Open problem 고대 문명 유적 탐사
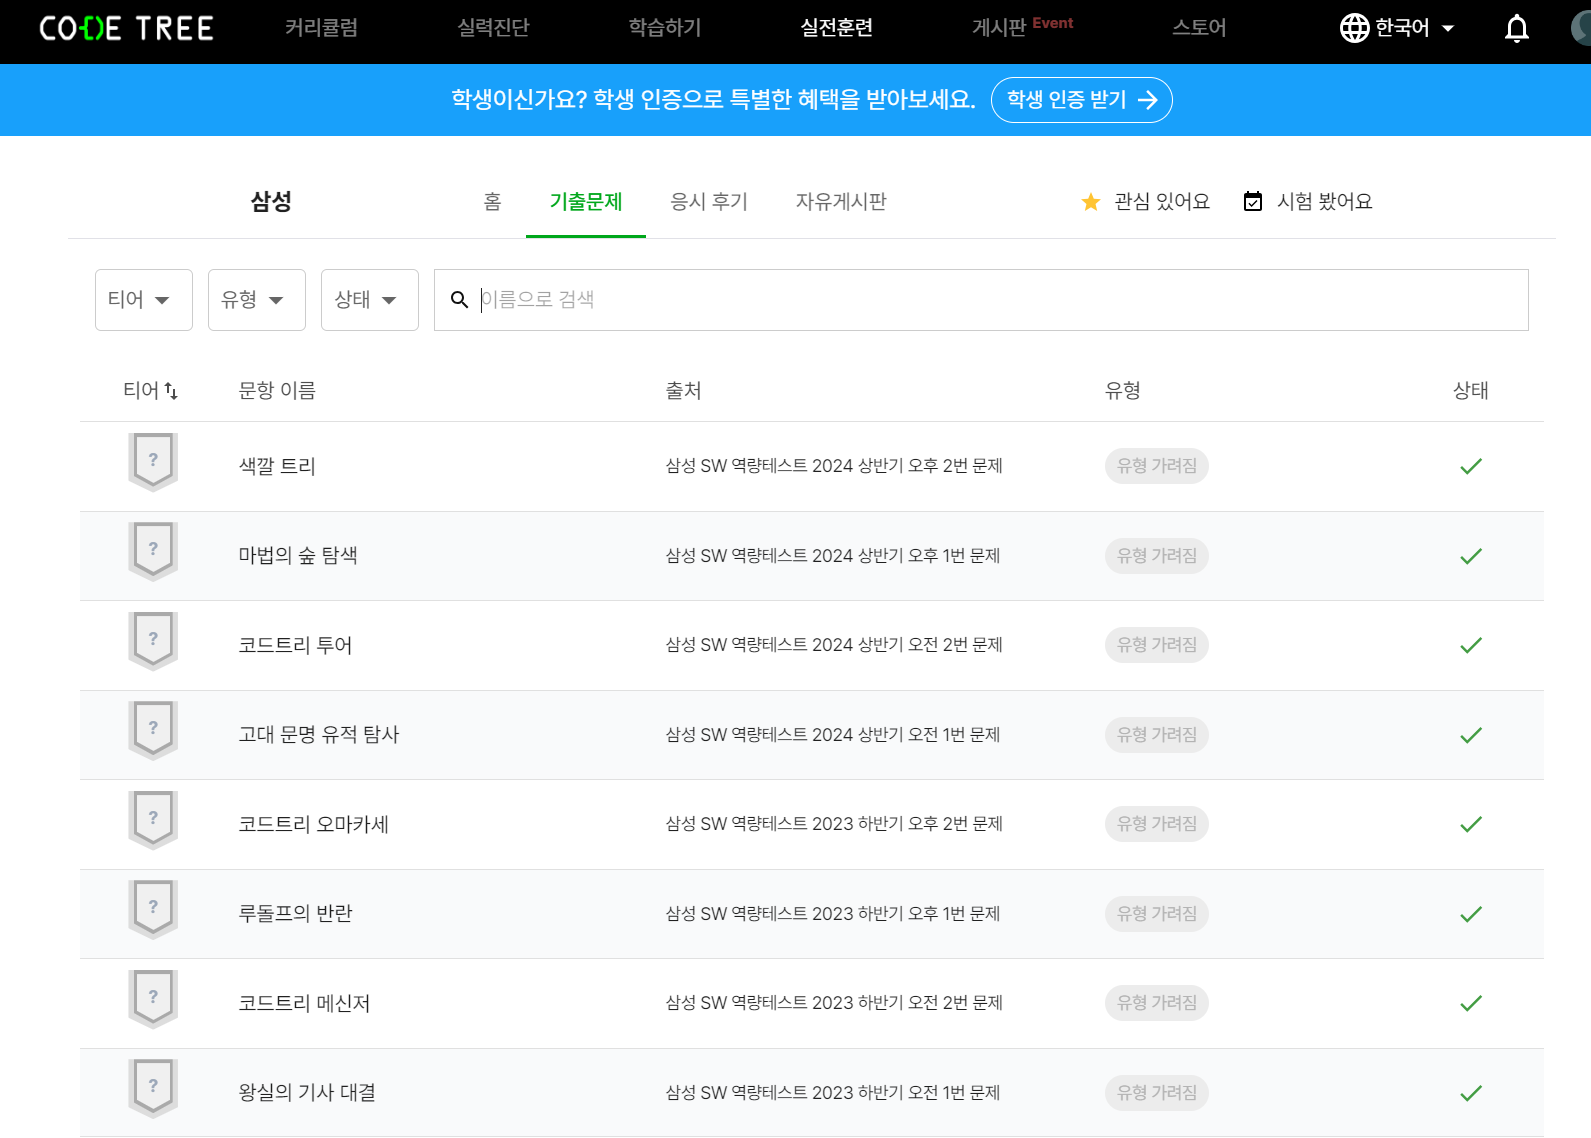 pyautogui.click(x=319, y=734)
